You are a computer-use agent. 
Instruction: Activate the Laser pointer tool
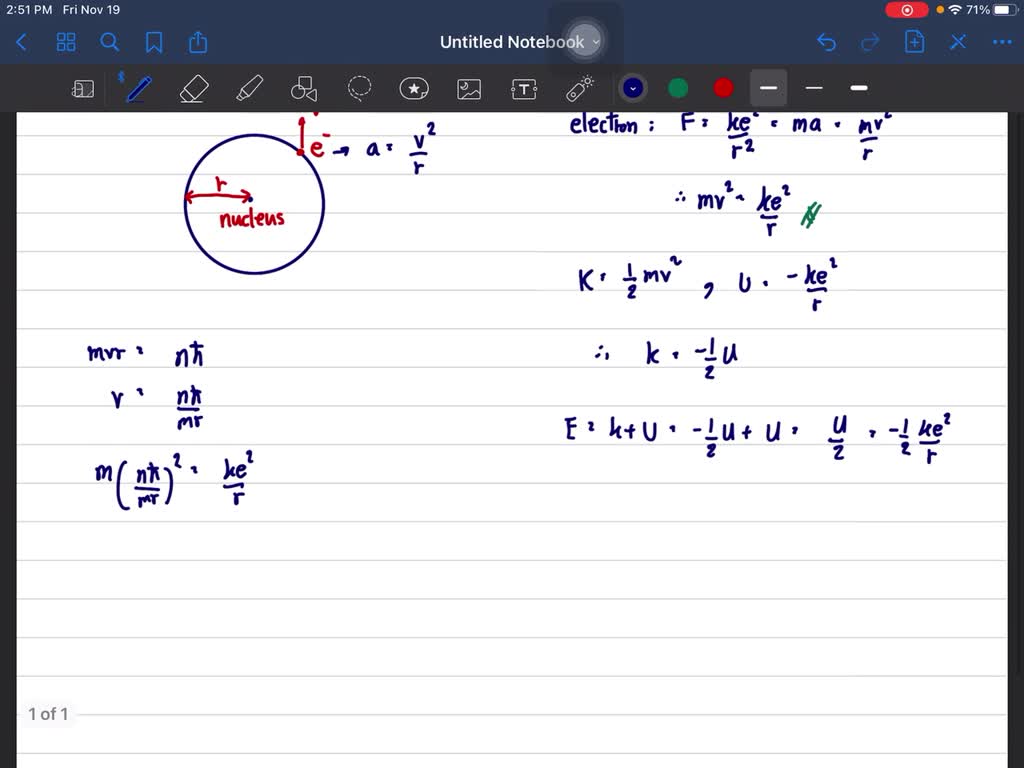(x=580, y=88)
